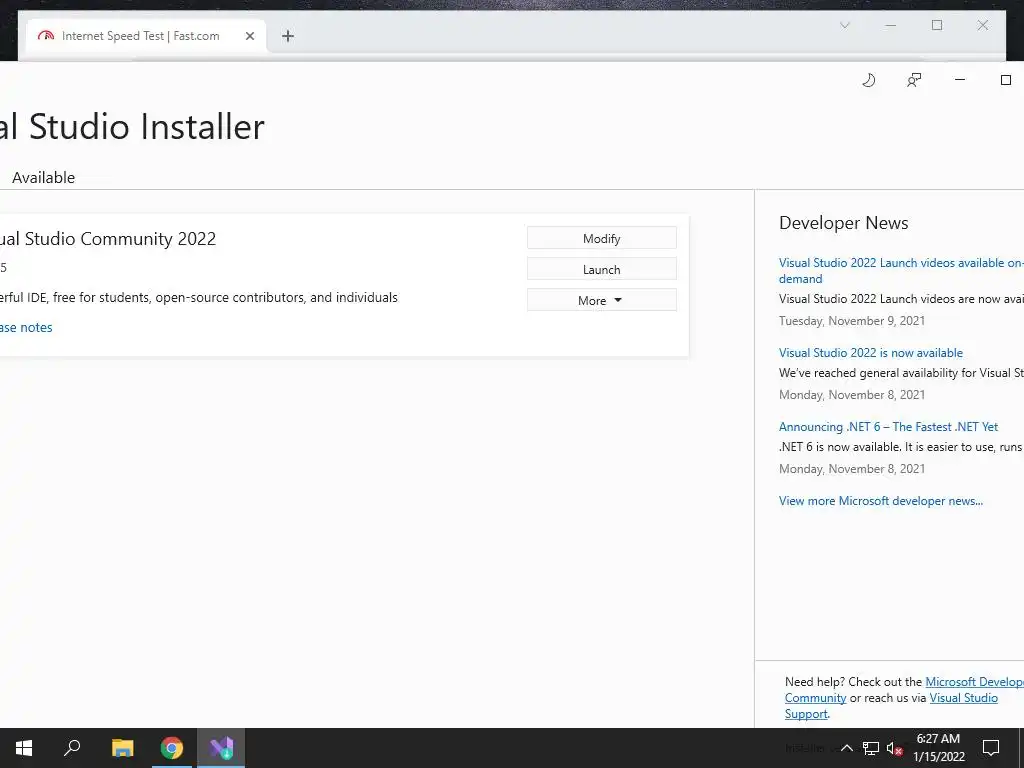Open Visual Studio 2022 Launch videos article
The height and width of the screenshot is (768, 1024).
[x=901, y=270]
